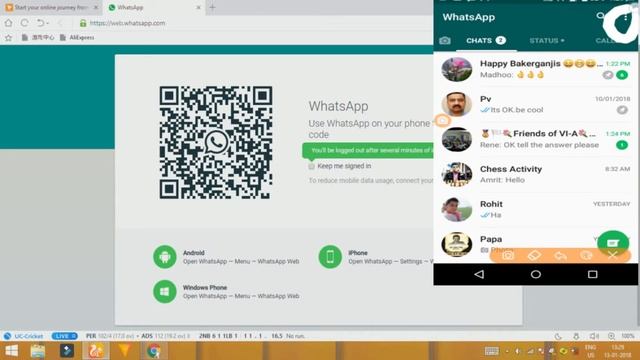Tap the Android recent apps square button
Viewport: 640px width, 360px height.
pos(593,274)
